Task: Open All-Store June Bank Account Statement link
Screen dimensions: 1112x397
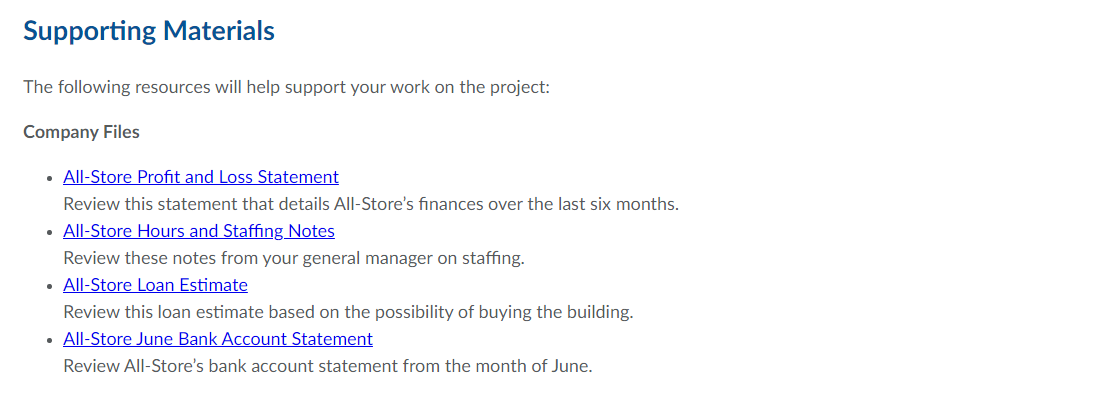Action: coord(218,339)
